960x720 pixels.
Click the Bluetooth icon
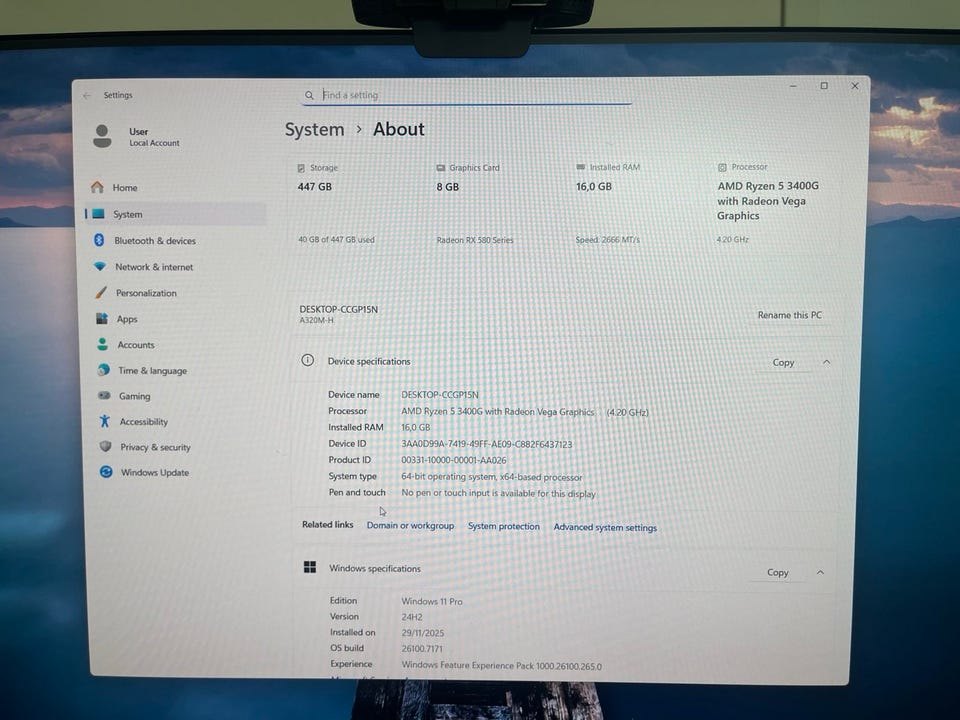click(x=99, y=240)
